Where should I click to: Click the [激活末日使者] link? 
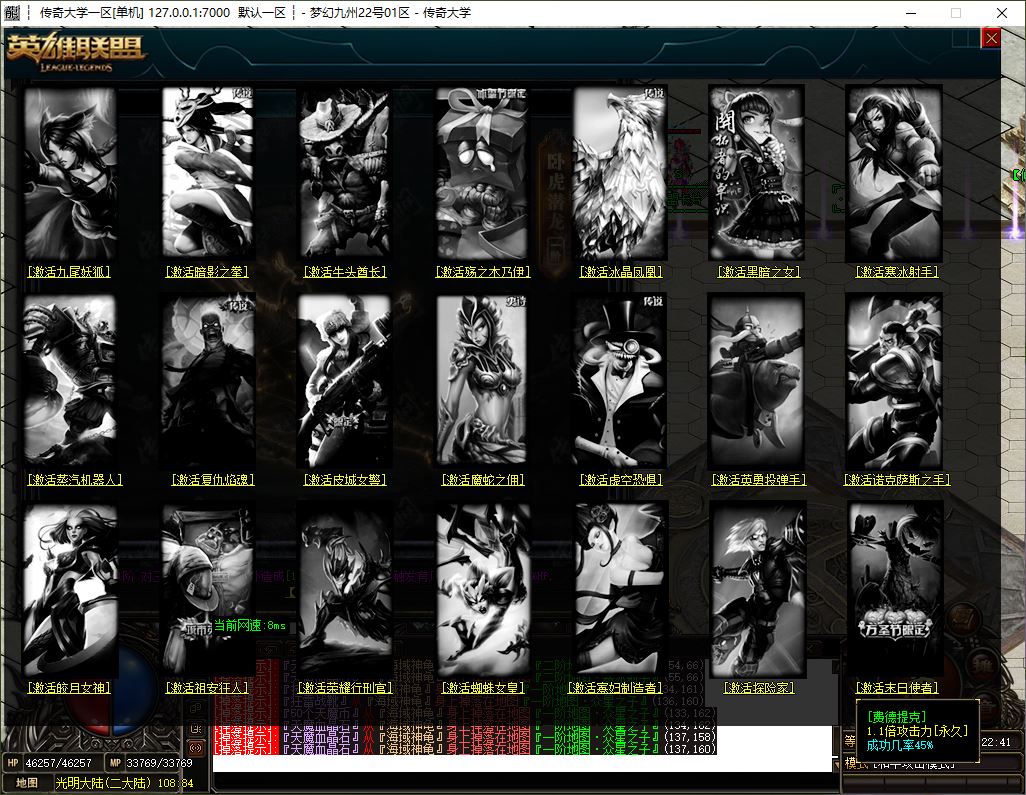coord(897,688)
